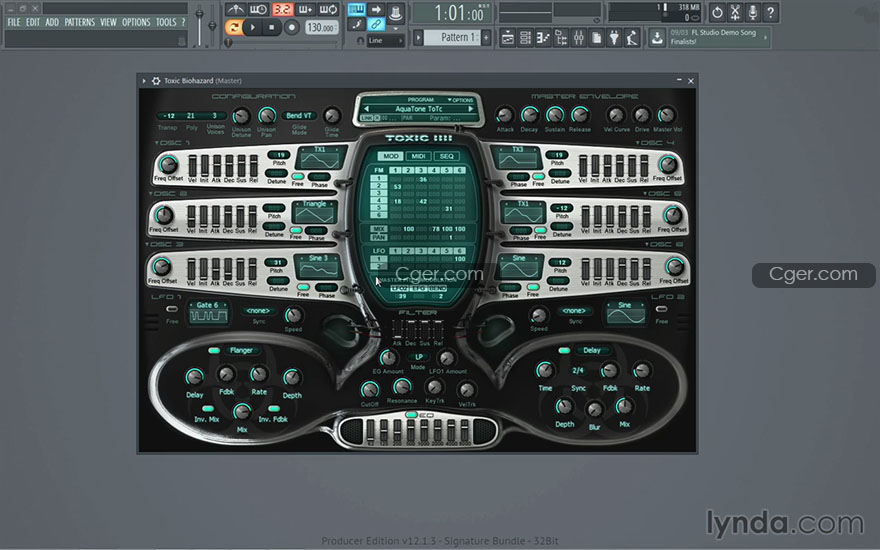
Task: Click the tempo tapper figure icon
Action: 632,38
